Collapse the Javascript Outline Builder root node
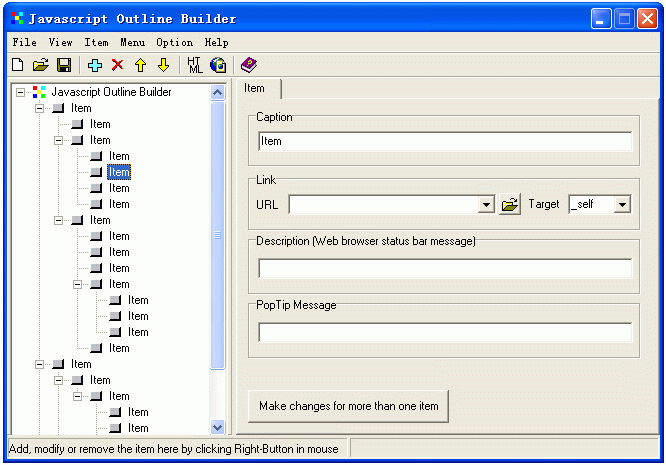This screenshot has height=465, width=666. [x=20, y=92]
